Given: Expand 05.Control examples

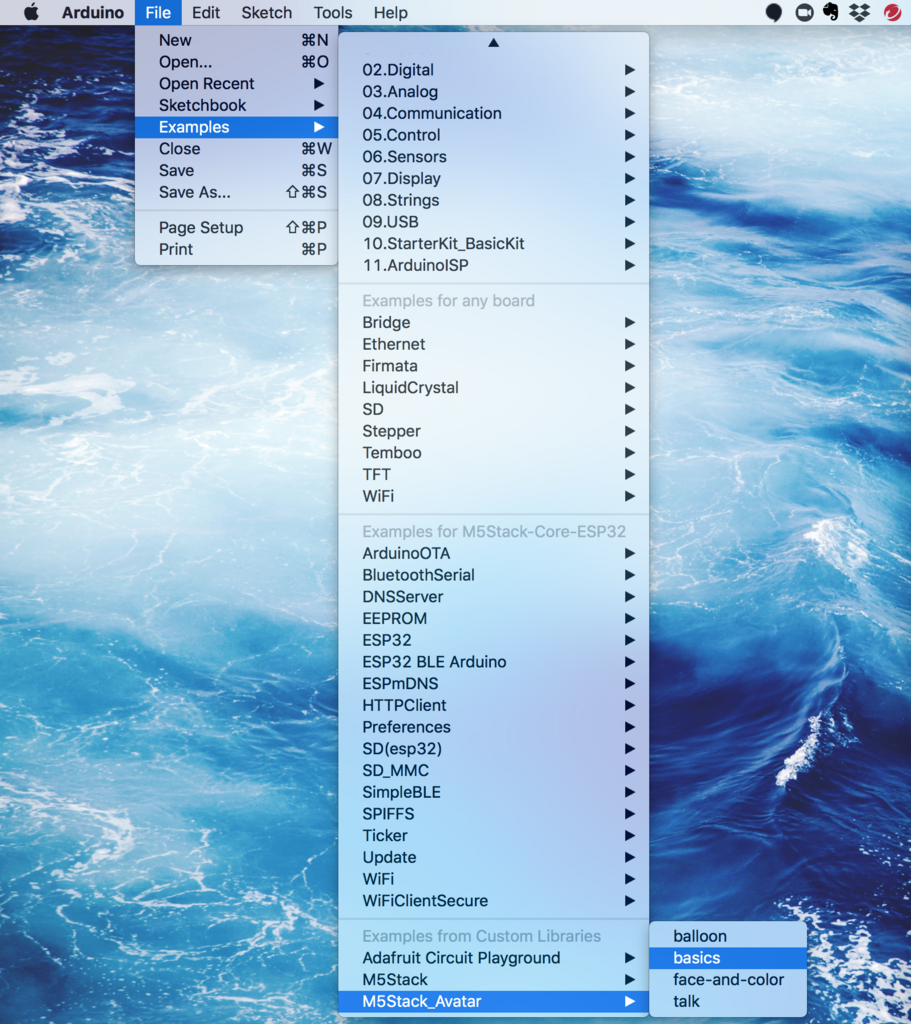Looking at the screenshot, I should (x=494, y=135).
